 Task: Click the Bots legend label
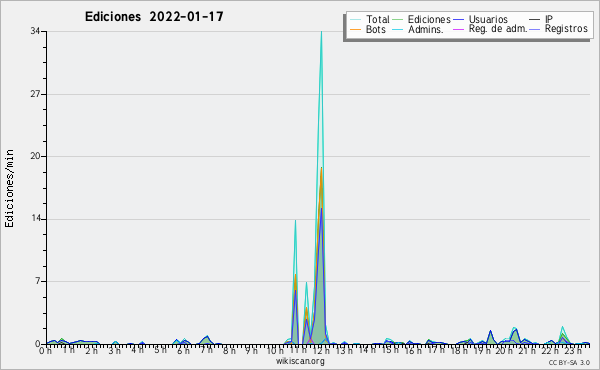coord(376,29)
